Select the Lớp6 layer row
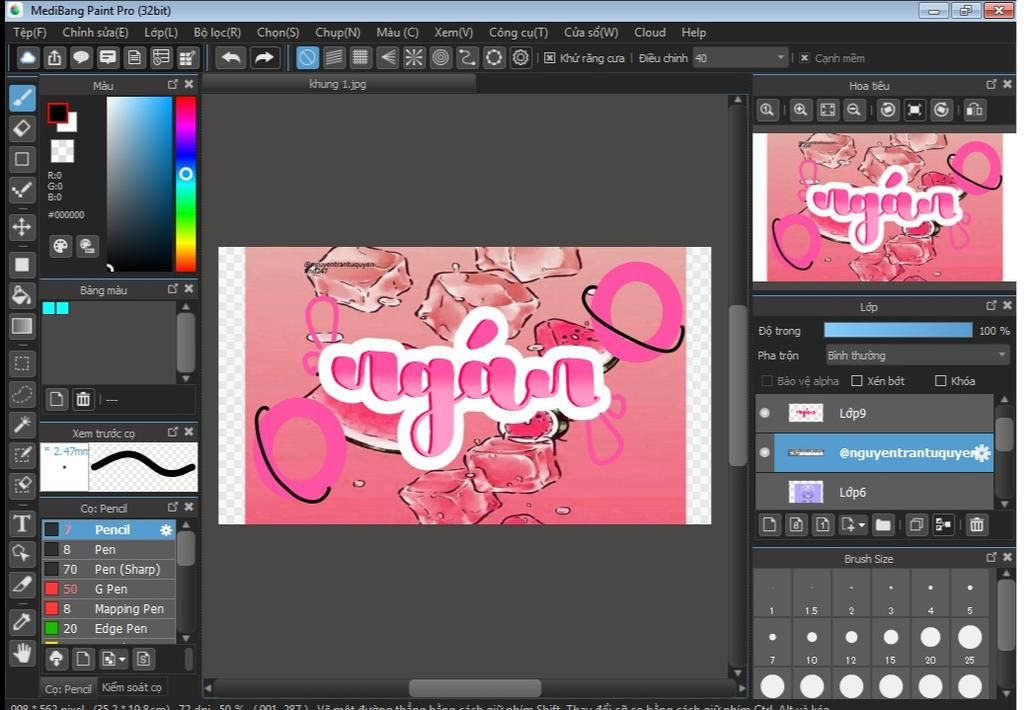The width and height of the screenshot is (1024, 710). tap(874, 492)
